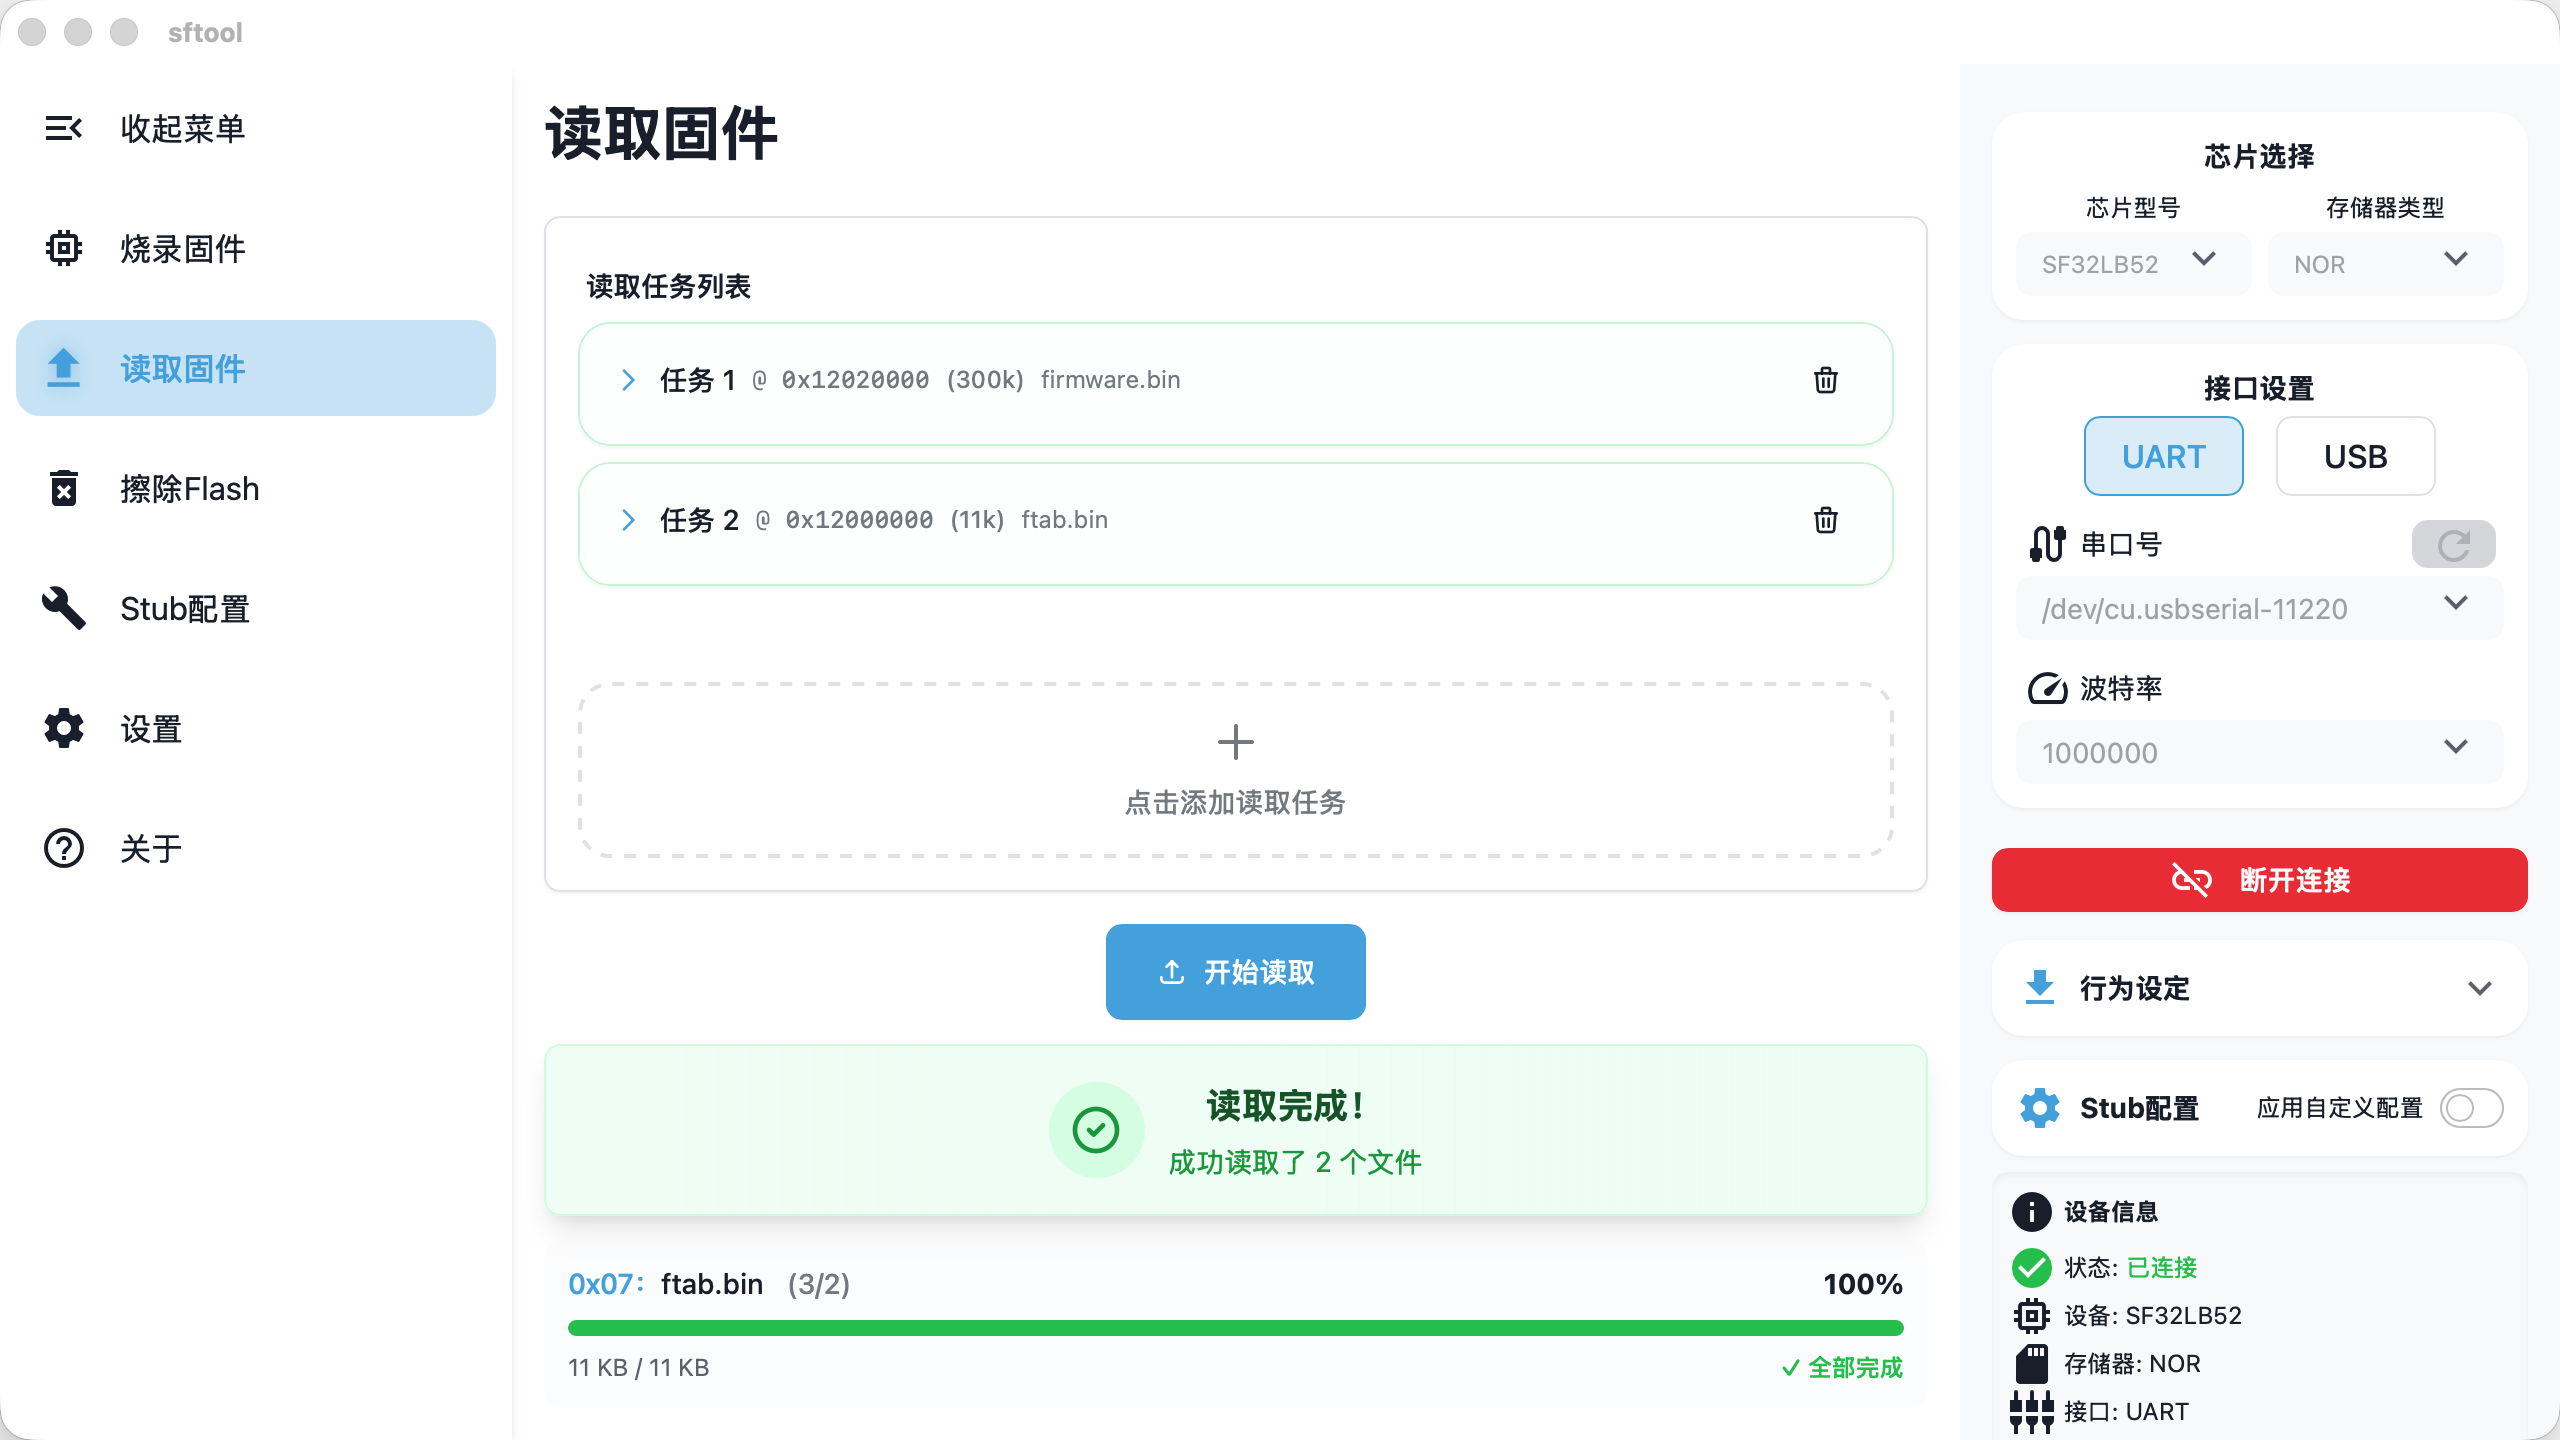Click the wrench icon for Stub配置 in sidebar
This screenshot has height=1440, width=2560.
click(63, 608)
